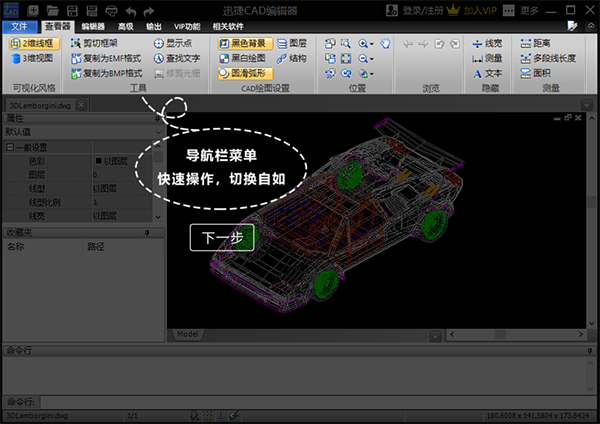Toggle pin on 命令行 command line panel
This screenshot has height=424, width=600.
[590, 351]
